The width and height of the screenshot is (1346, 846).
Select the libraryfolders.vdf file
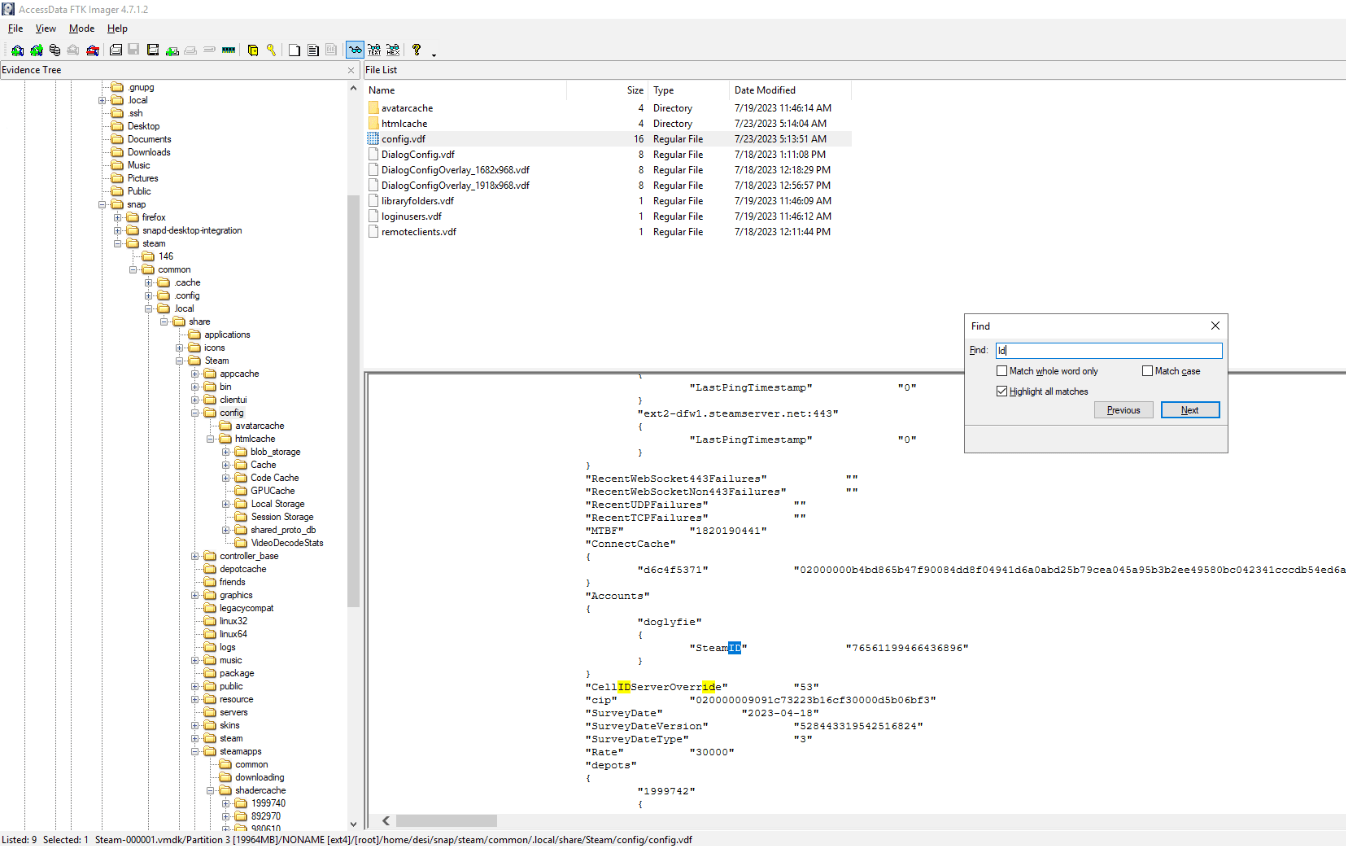(417, 201)
